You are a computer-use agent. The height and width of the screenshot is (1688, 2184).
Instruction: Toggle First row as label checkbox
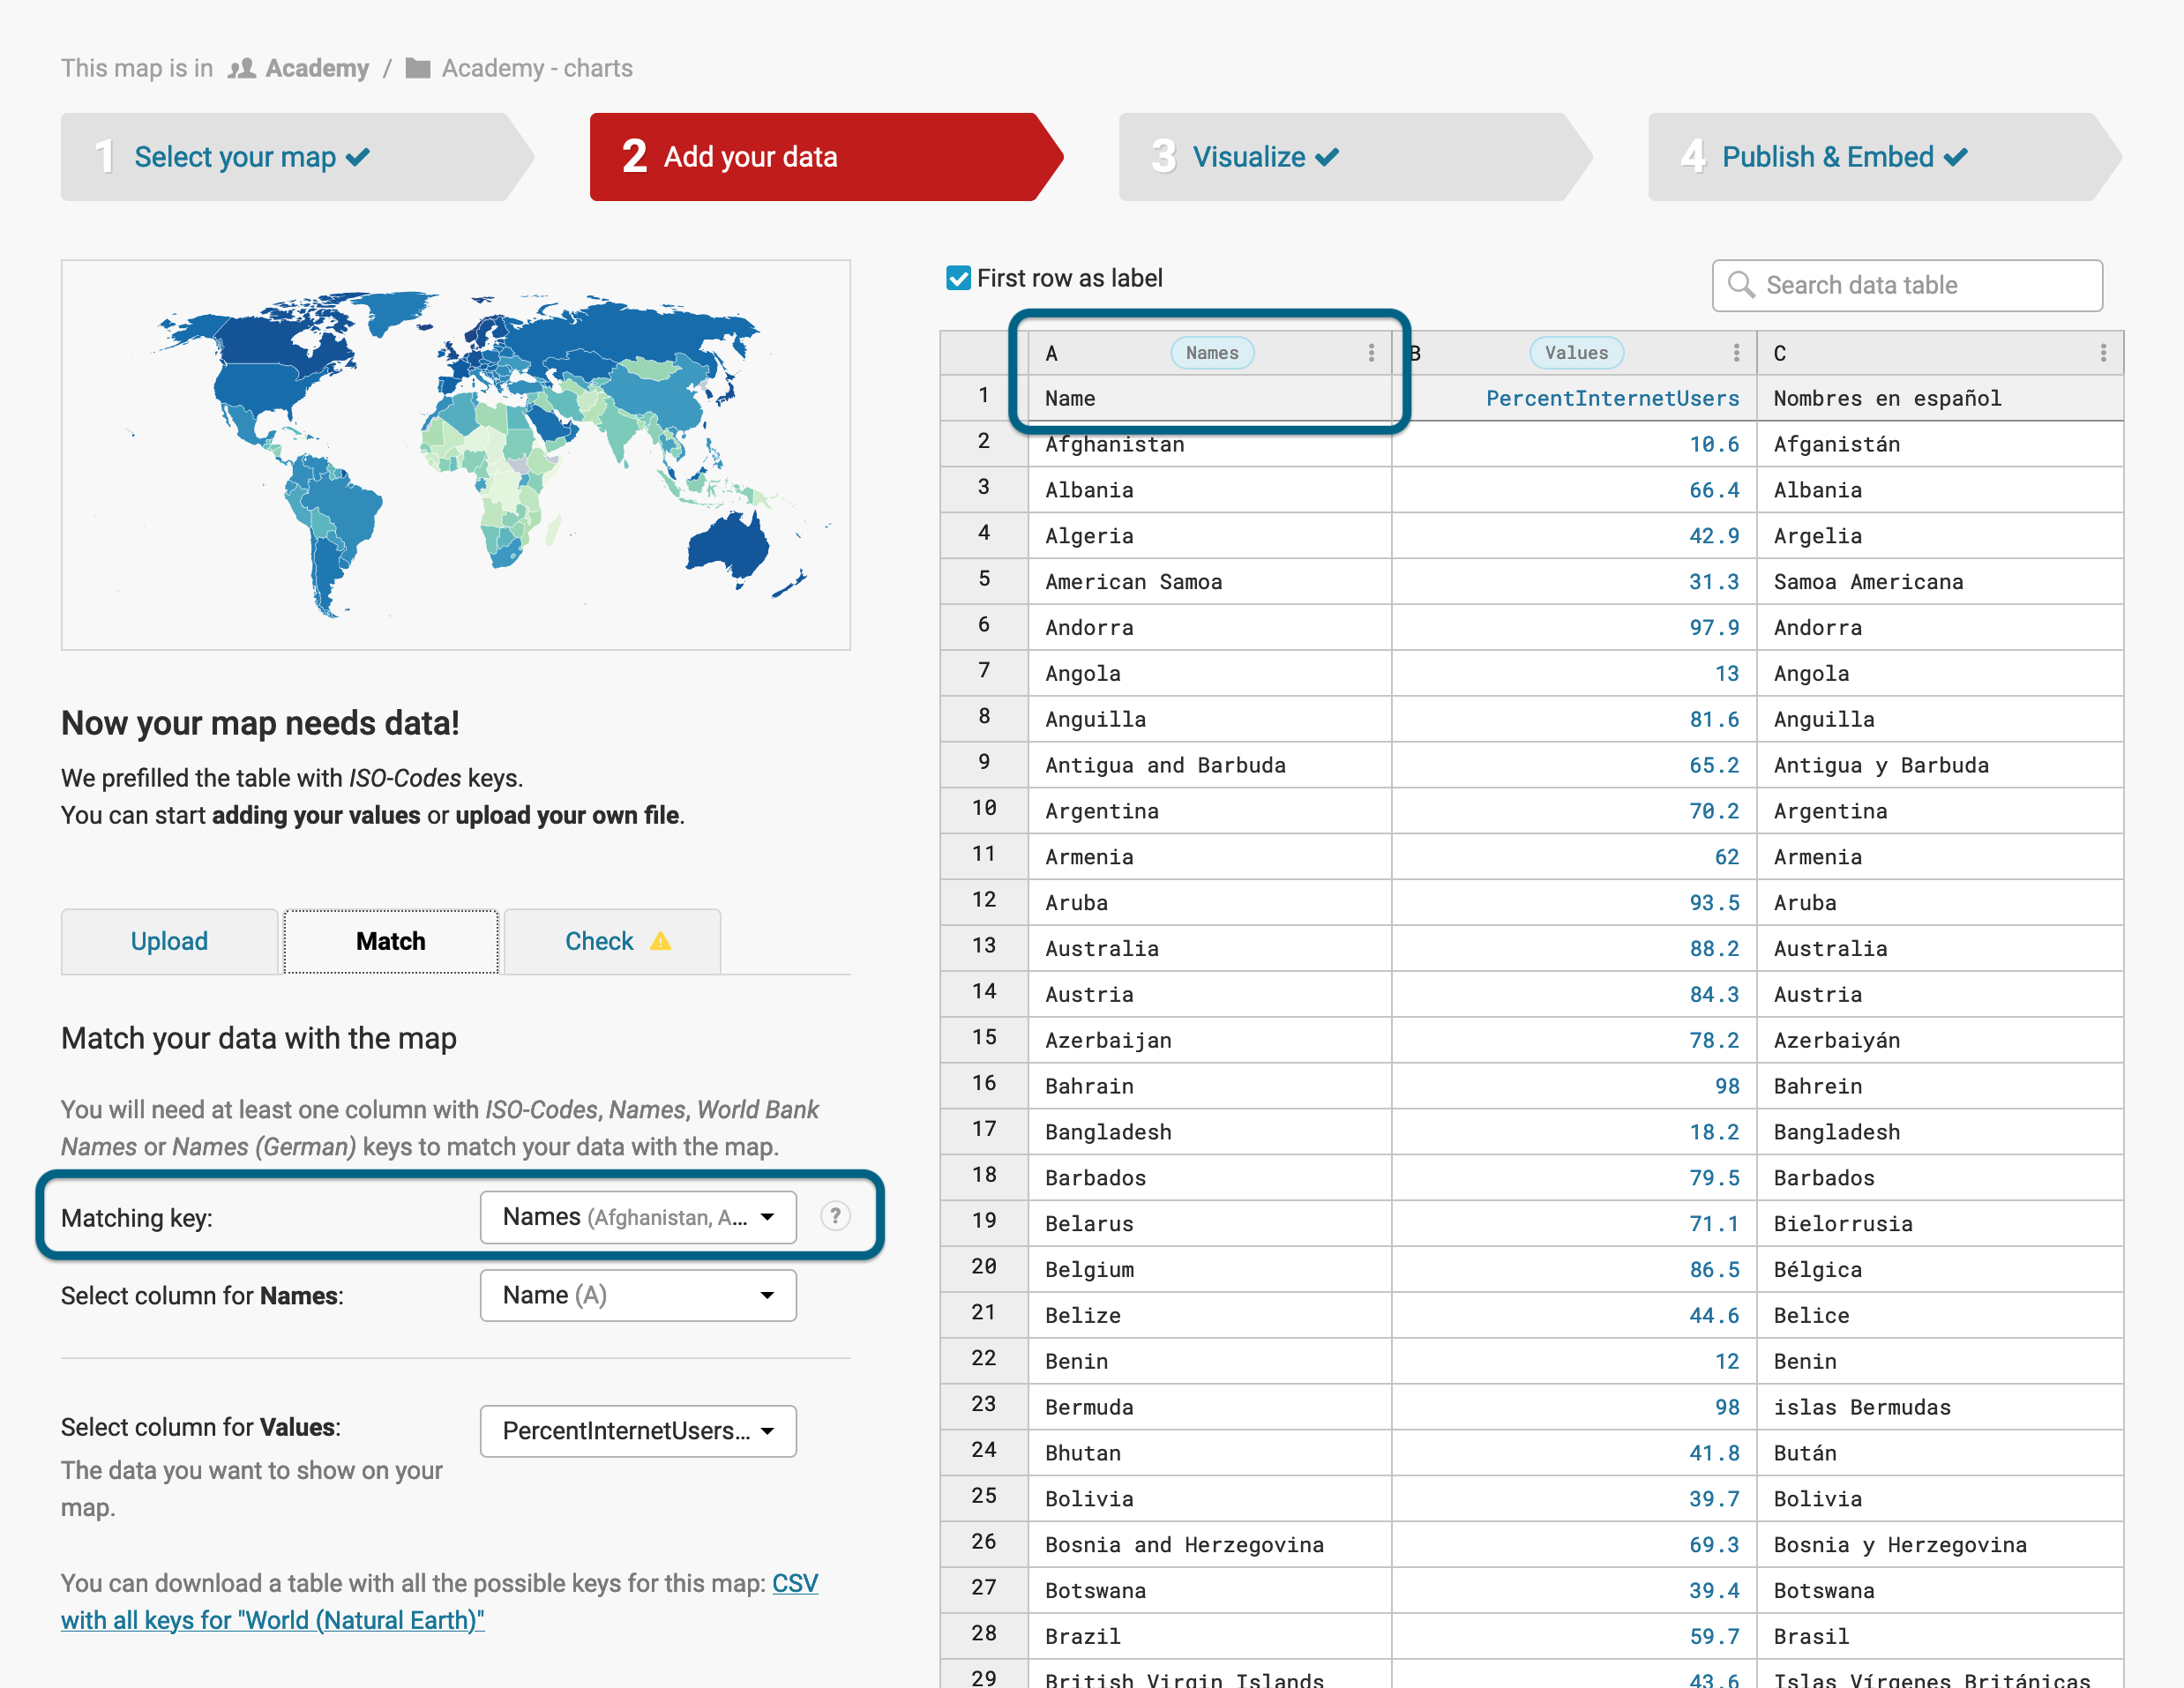[x=958, y=278]
